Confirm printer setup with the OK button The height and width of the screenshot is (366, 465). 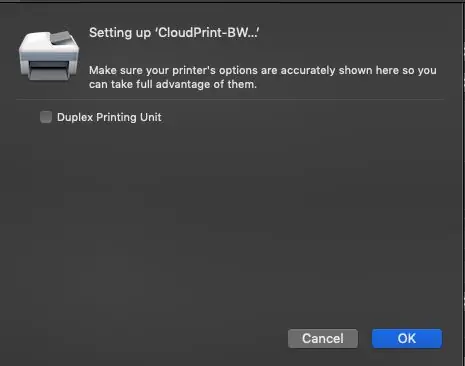[x=407, y=338]
